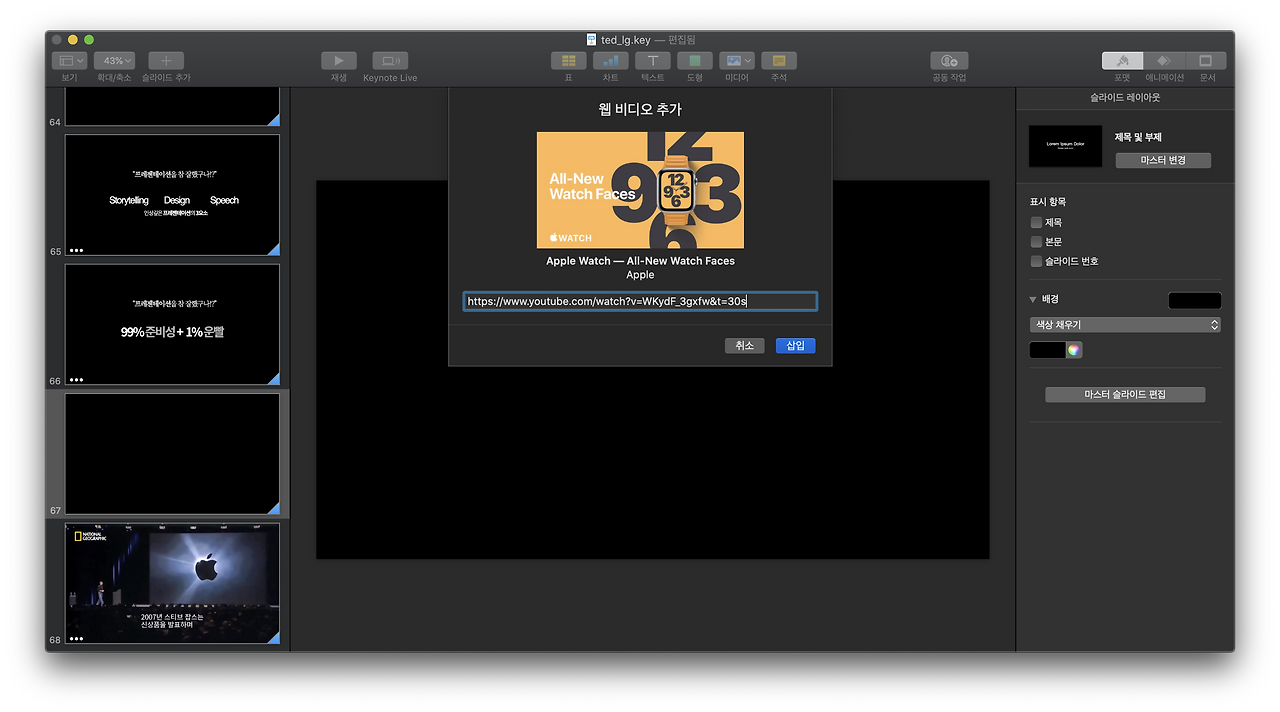The height and width of the screenshot is (712, 1280).
Task: Insert a chart from the toolbar
Action: (611, 61)
